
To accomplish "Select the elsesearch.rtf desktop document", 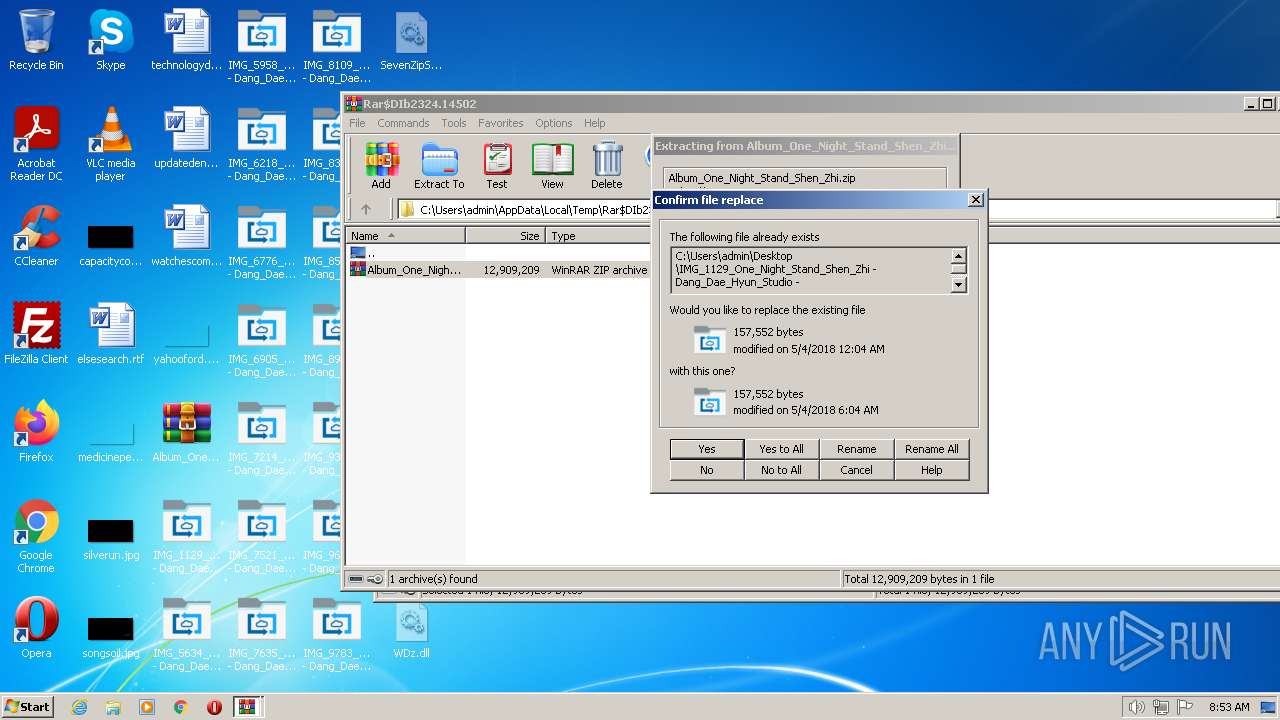I will (110, 335).
